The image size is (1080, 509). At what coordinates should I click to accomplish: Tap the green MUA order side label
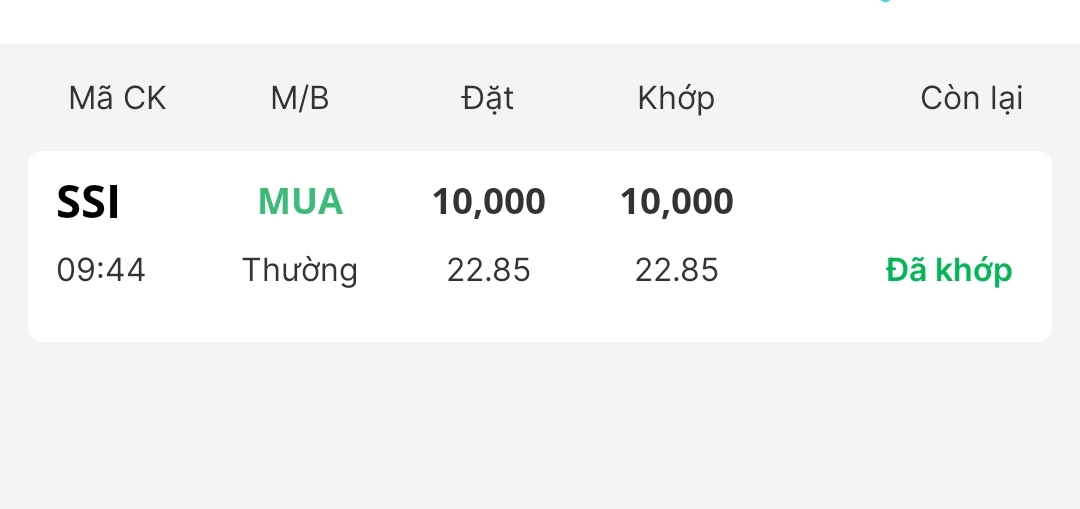click(x=300, y=202)
